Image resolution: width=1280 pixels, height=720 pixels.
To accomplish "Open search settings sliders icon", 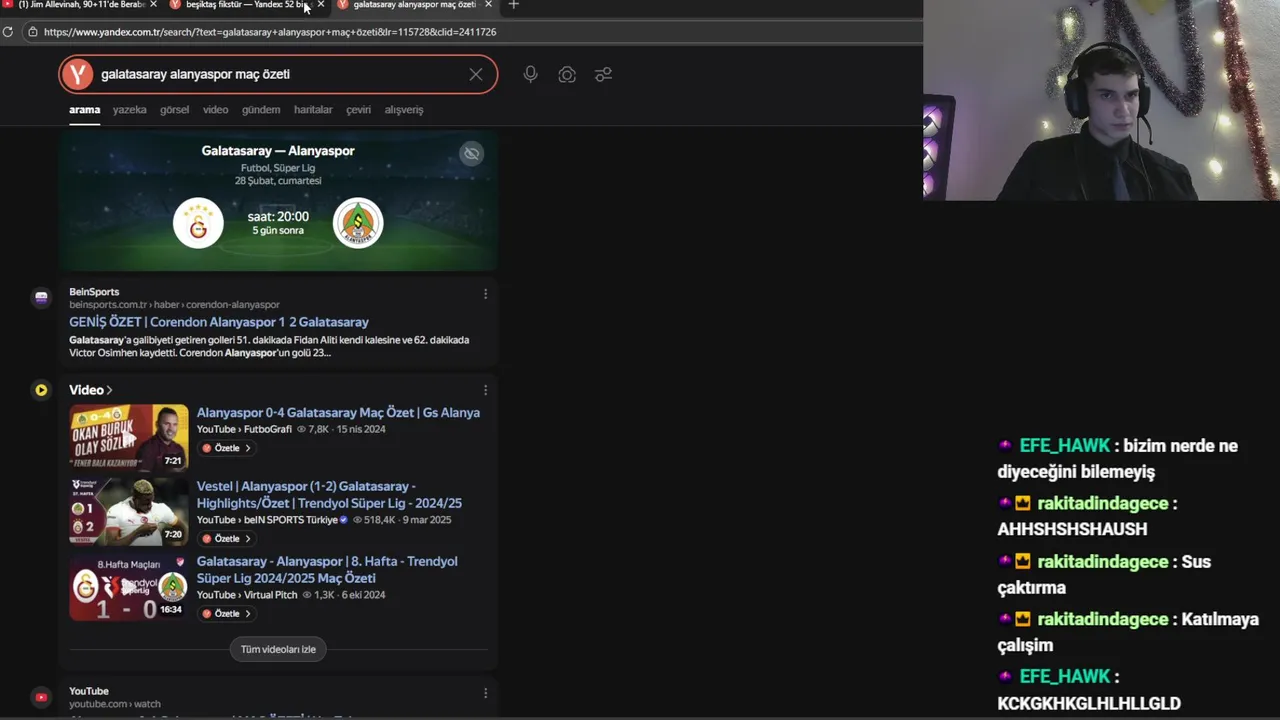I will click(603, 74).
